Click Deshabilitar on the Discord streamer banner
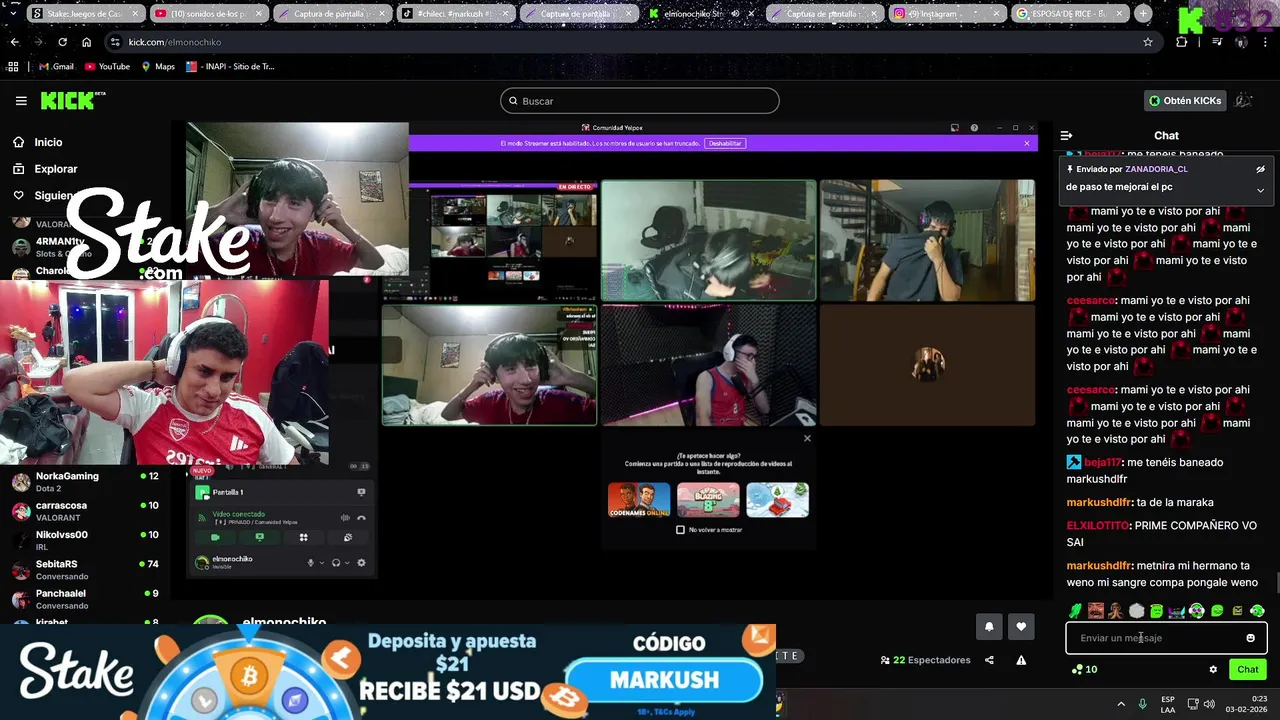The width and height of the screenshot is (1280, 720). click(725, 144)
